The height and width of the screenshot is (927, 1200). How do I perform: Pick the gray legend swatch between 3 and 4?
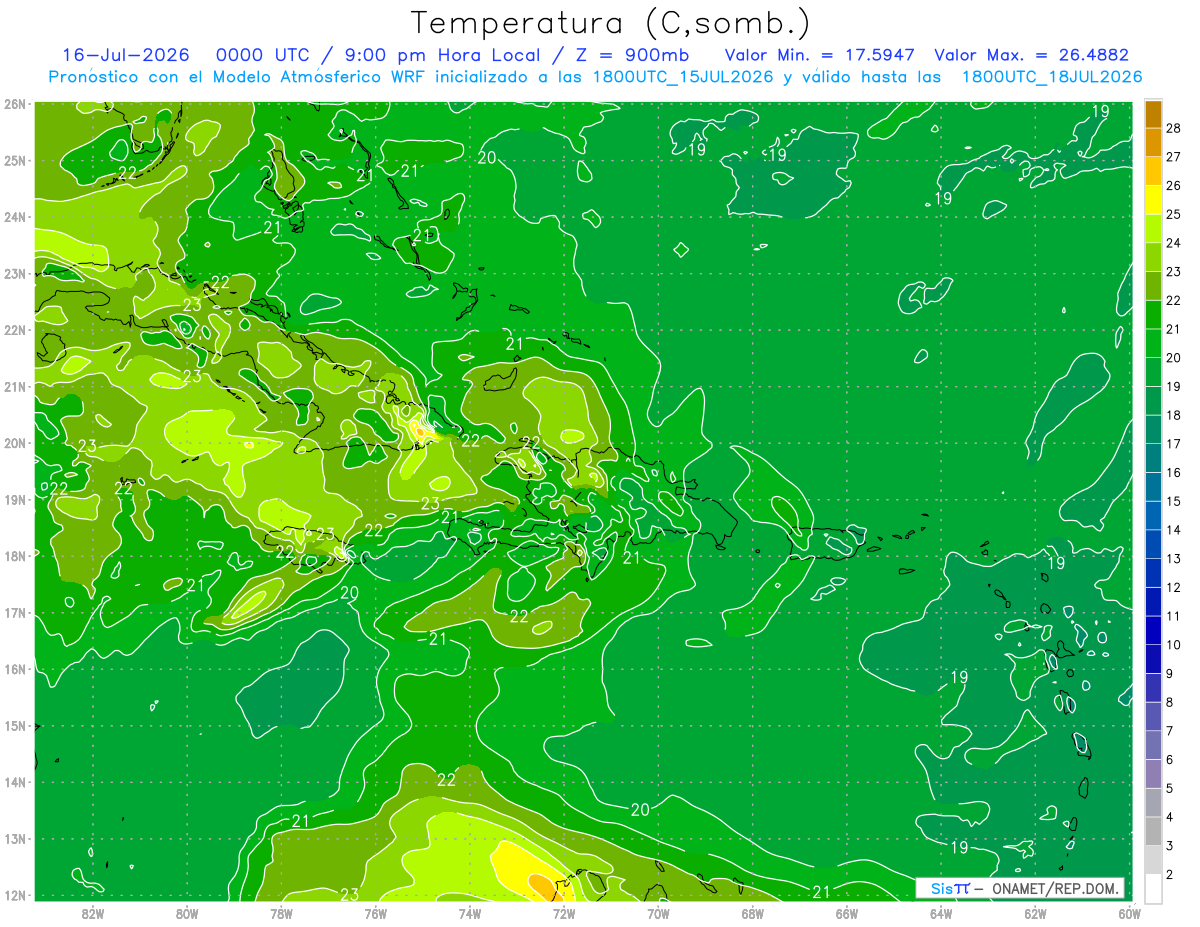[1153, 831]
